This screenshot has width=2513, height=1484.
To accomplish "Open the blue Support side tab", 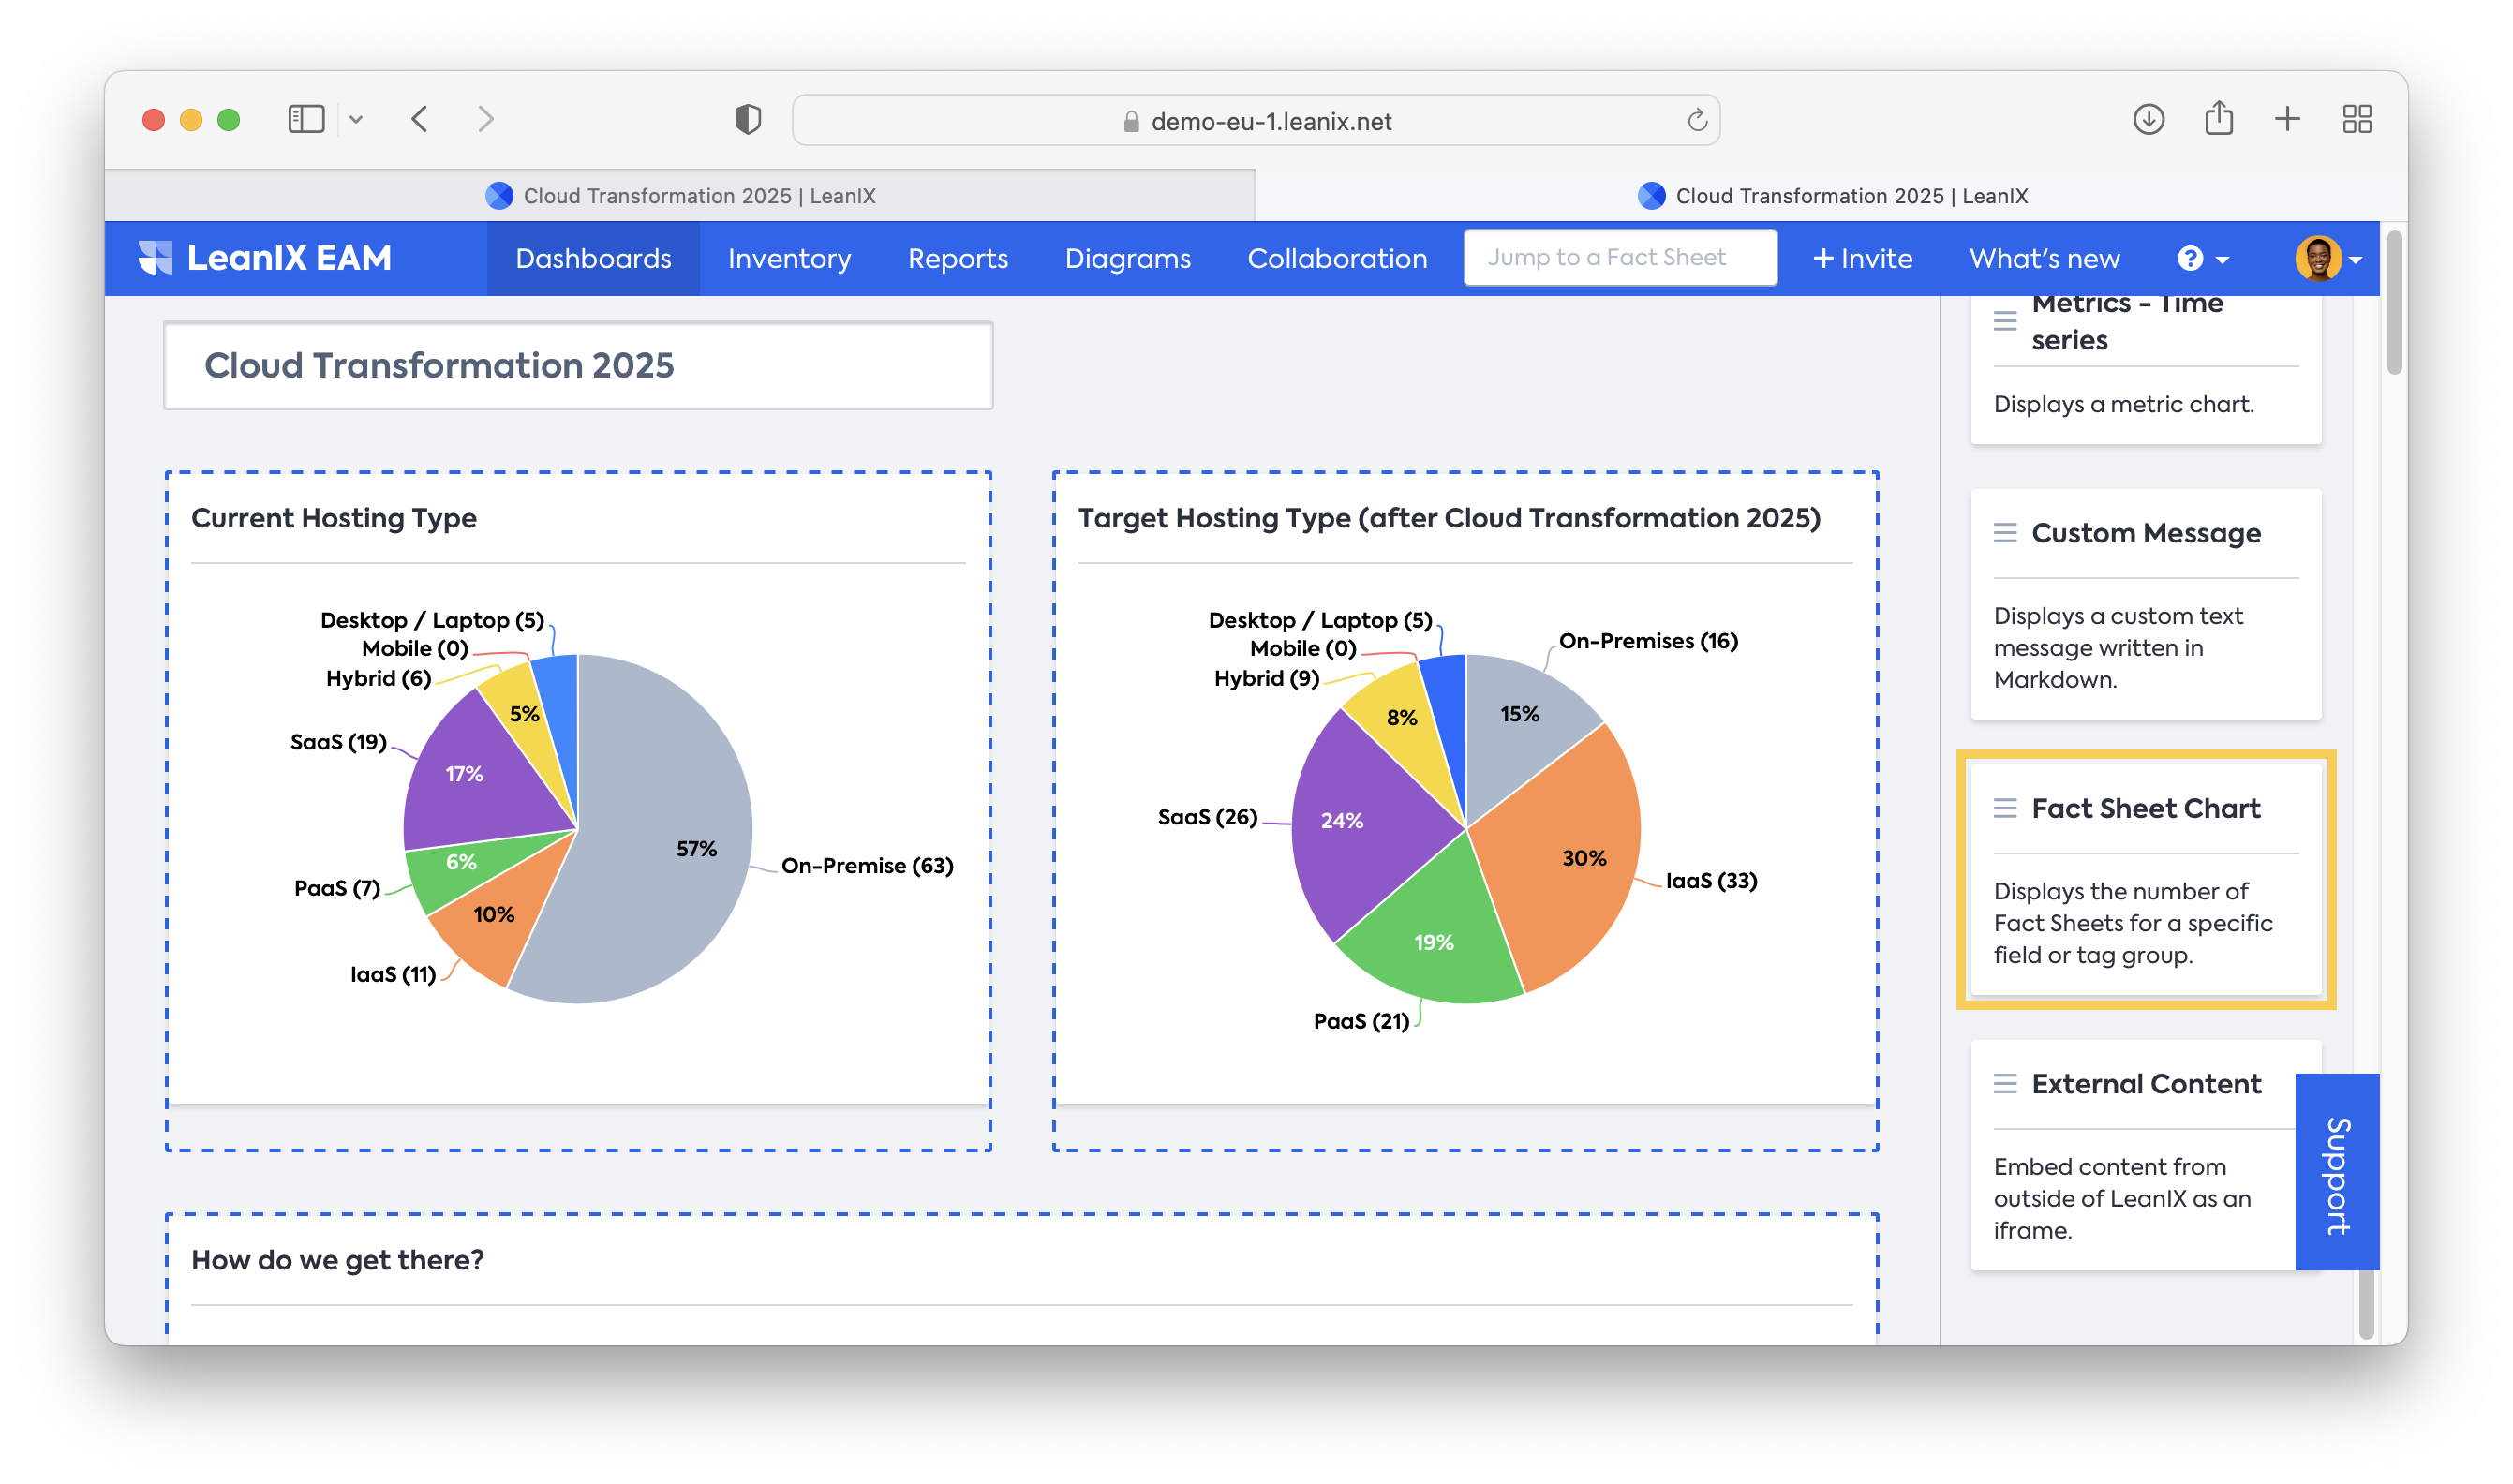I will tap(2336, 1172).
